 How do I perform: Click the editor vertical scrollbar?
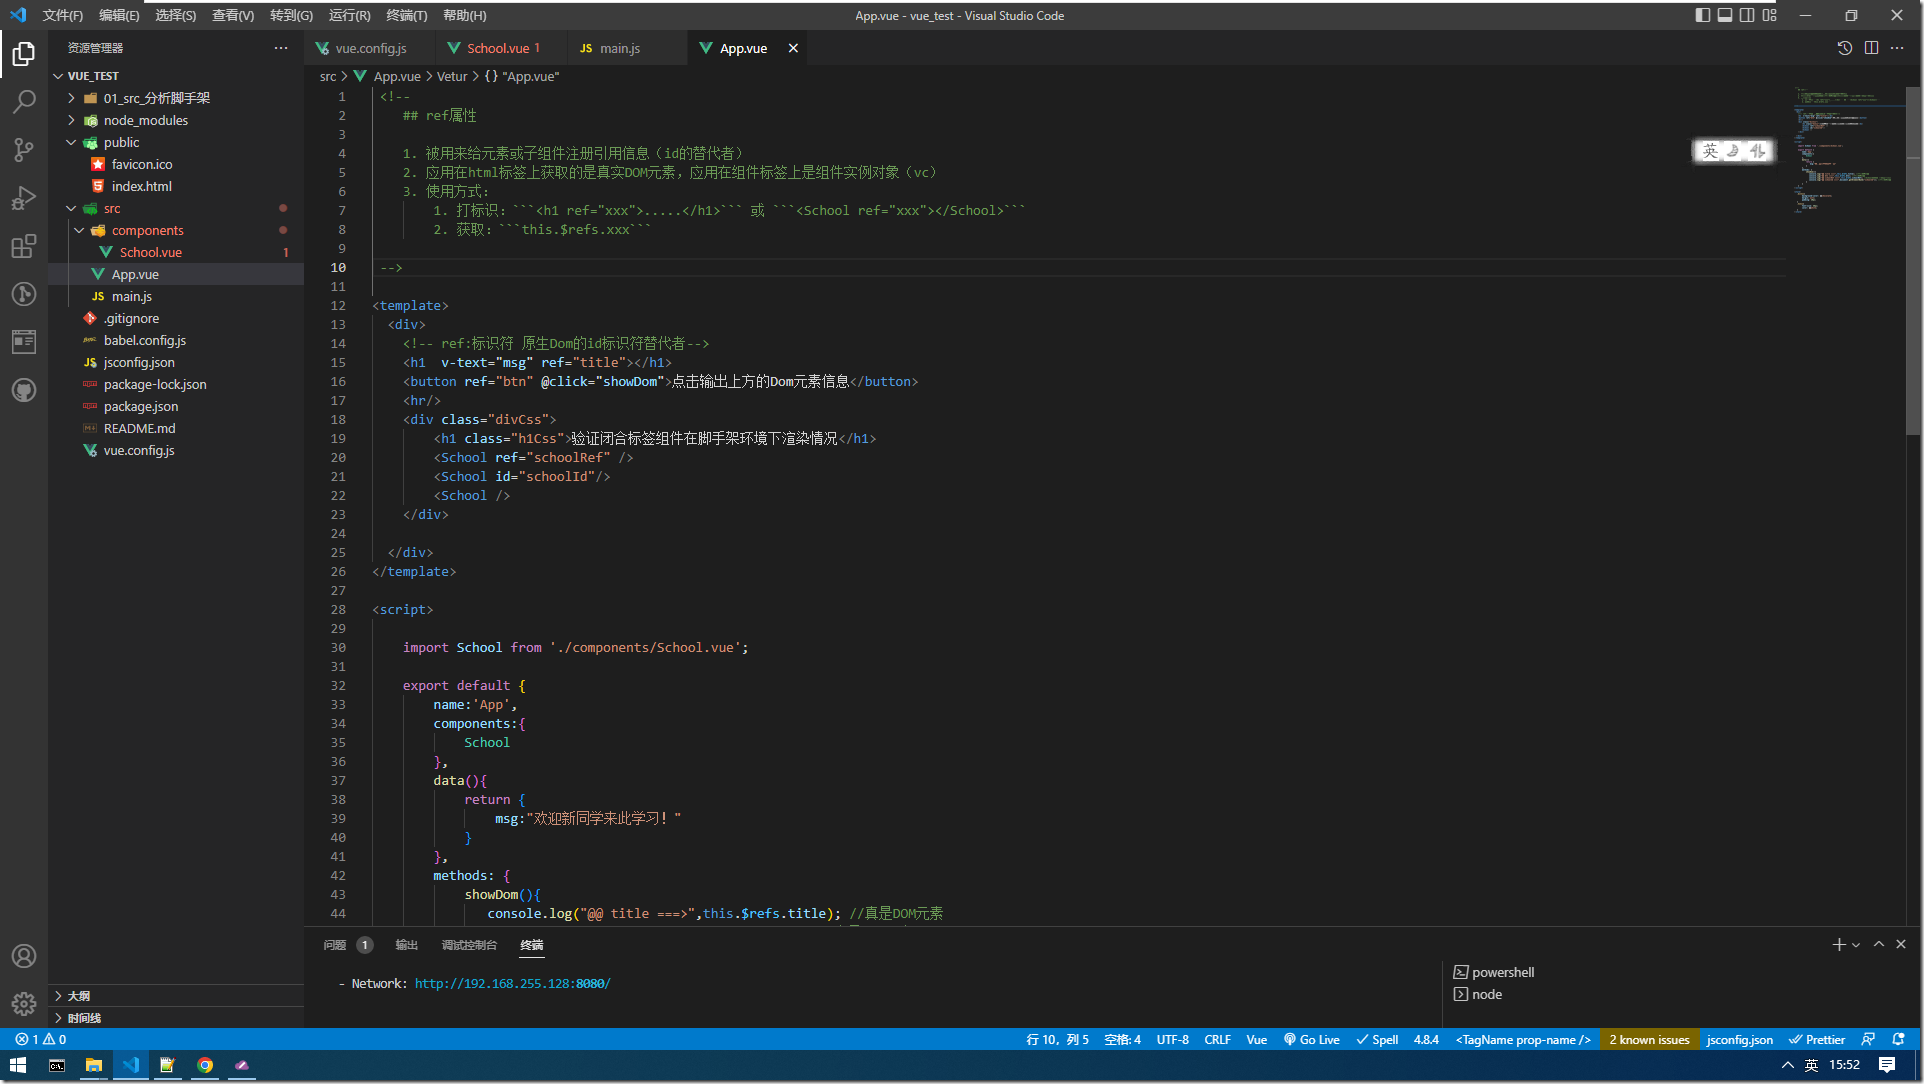1913,260
